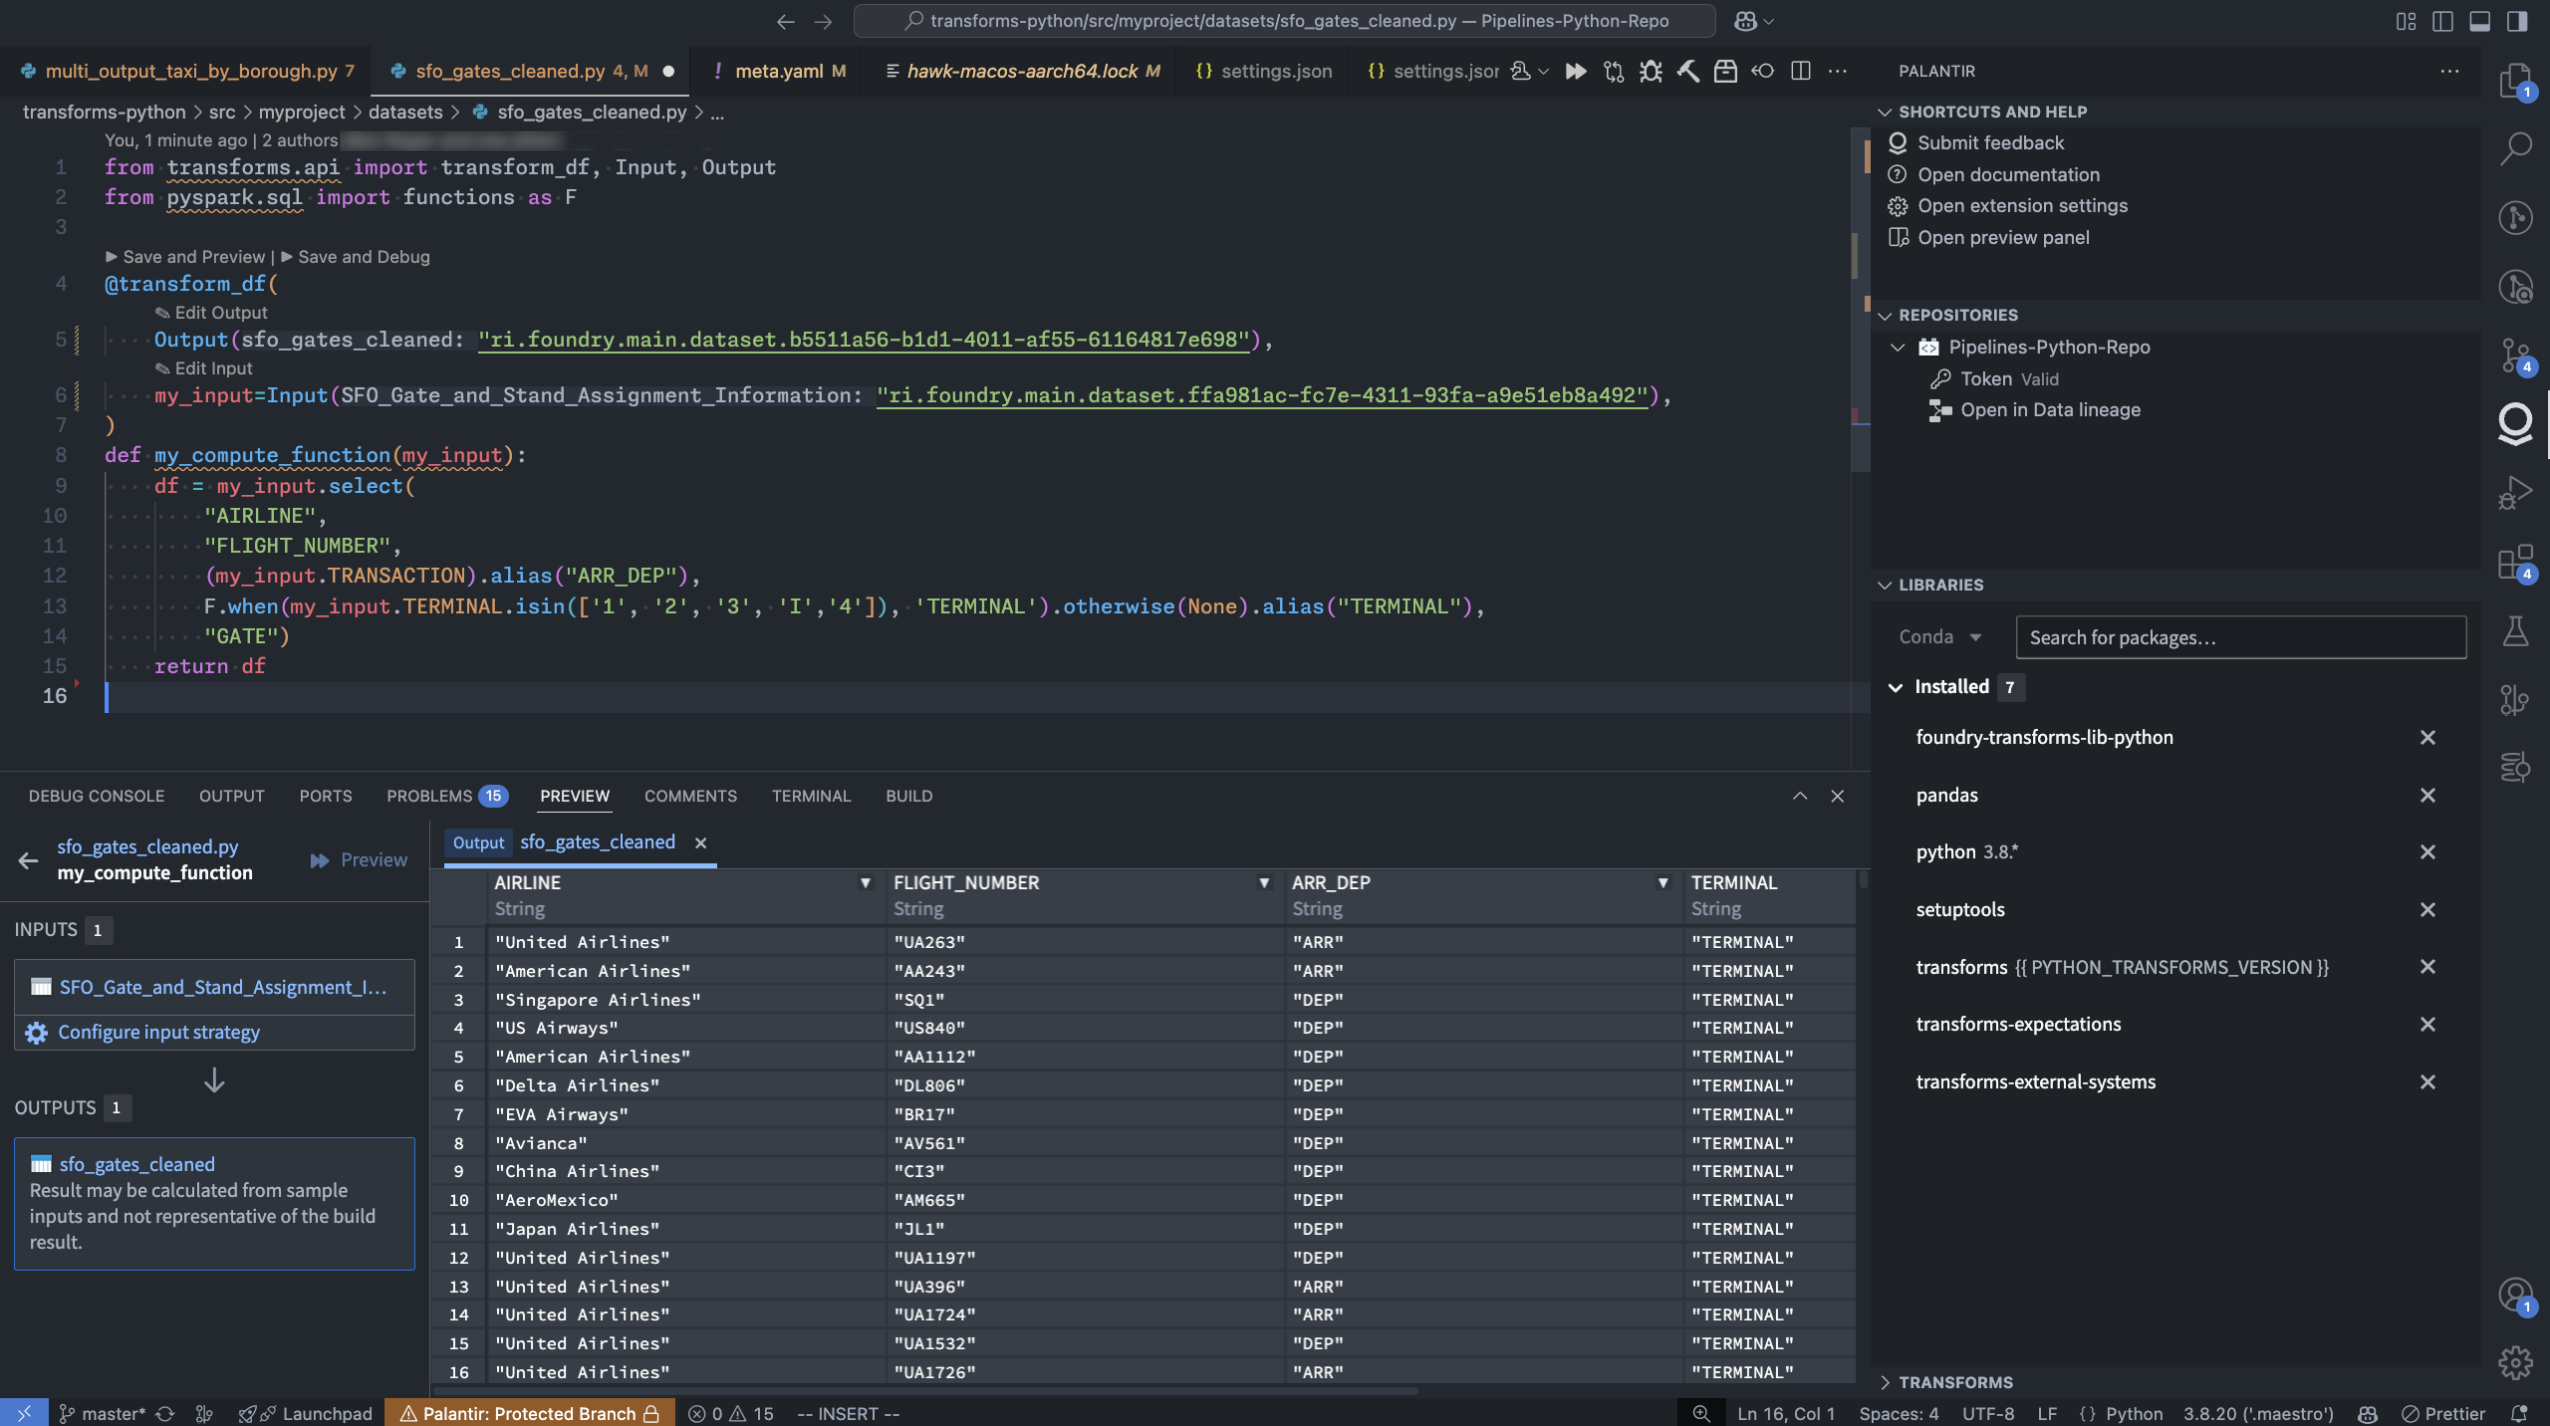Click the title bar command center search
The height and width of the screenshot is (1426, 2550).
1284,21
